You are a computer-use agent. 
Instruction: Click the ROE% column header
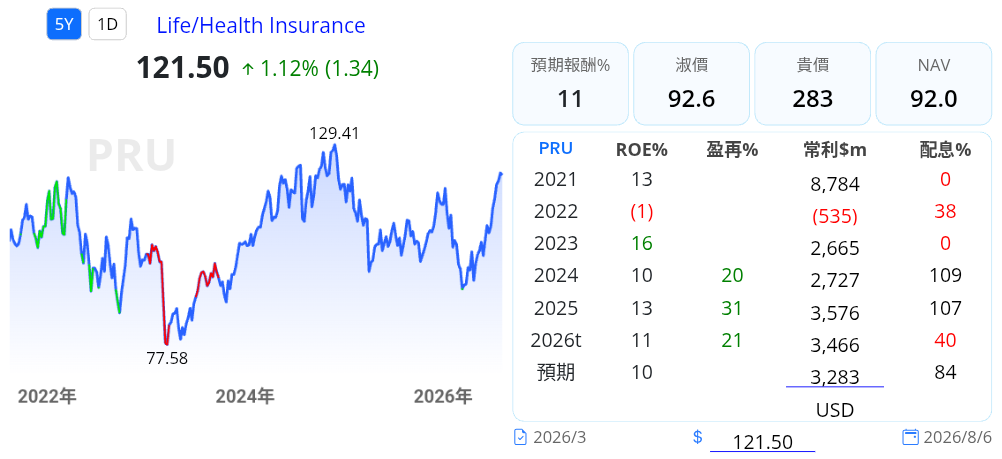pos(642,150)
